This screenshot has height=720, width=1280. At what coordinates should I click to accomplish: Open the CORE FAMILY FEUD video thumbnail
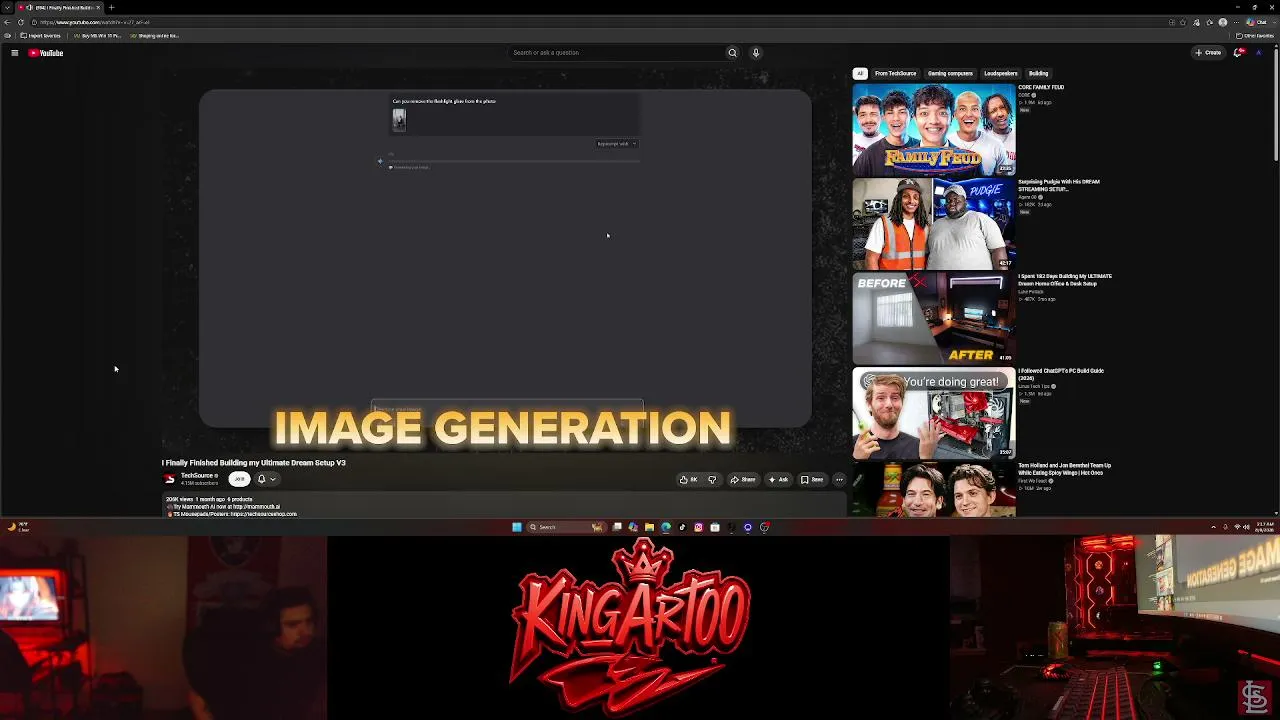pos(934,129)
